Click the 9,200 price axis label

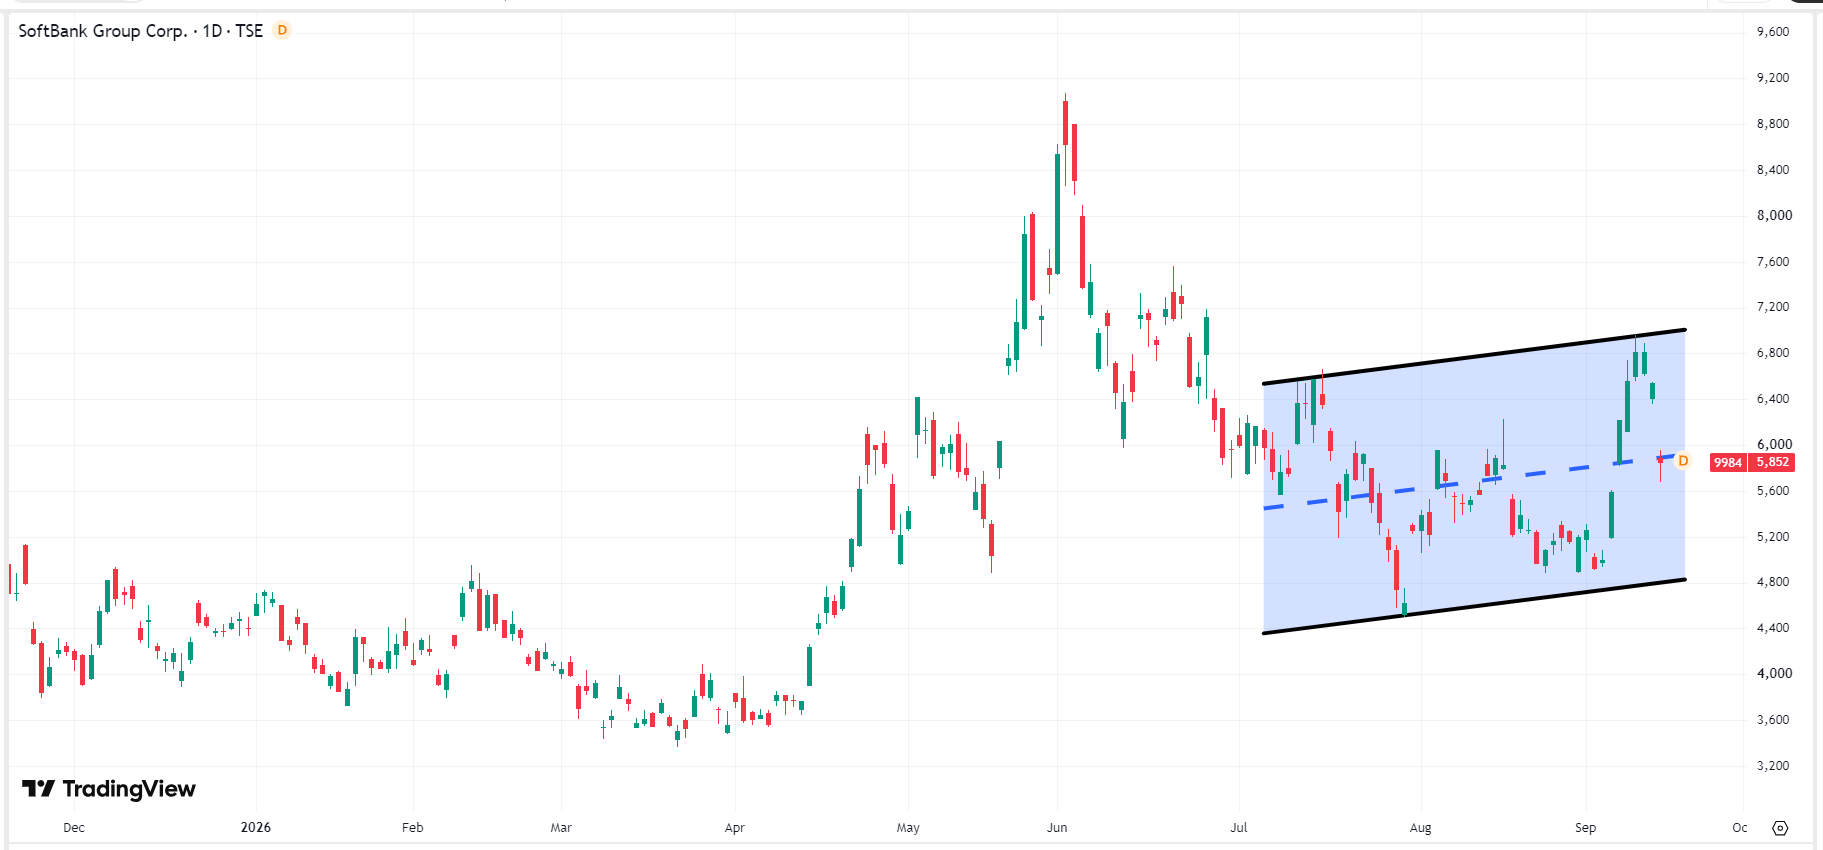click(1773, 78)
